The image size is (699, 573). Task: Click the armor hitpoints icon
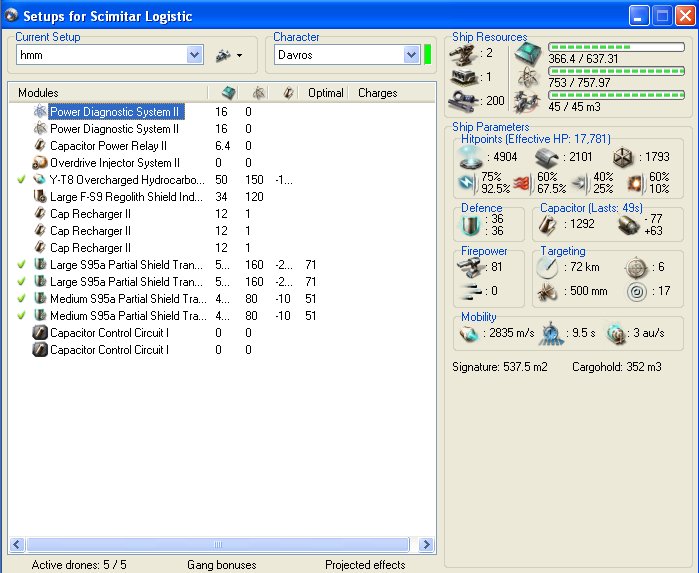pos(545,157)
